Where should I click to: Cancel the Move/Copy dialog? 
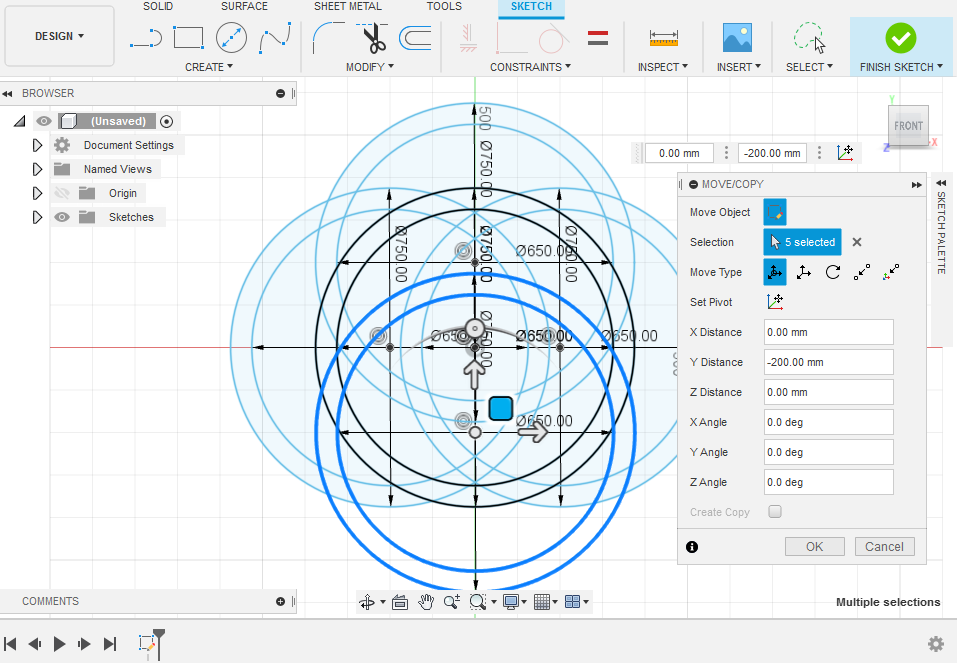[884, 546]
